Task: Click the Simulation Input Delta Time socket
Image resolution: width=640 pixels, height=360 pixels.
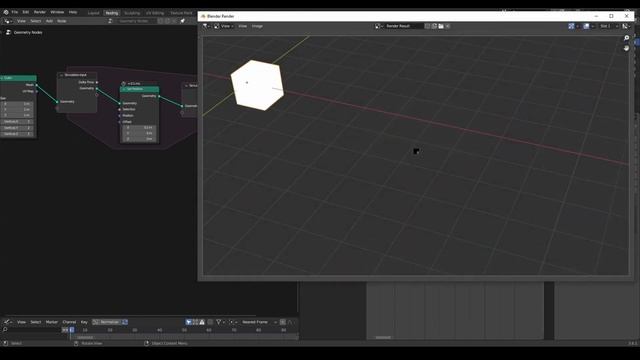Action: (x=97, y=82)
